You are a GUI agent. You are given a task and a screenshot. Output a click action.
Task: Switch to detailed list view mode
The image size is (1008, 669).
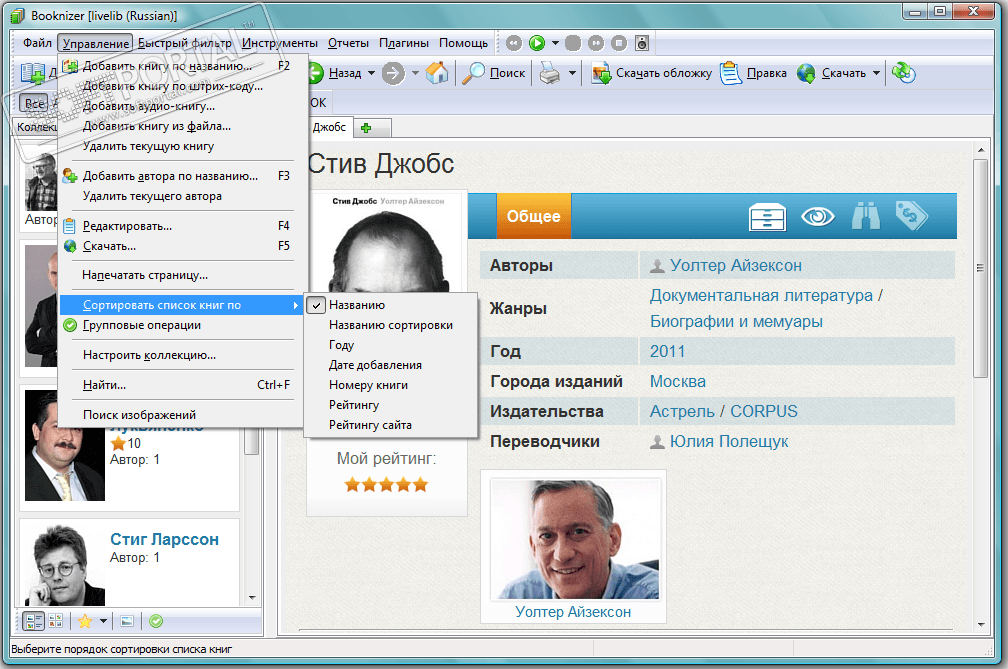[x=33, y=621]
